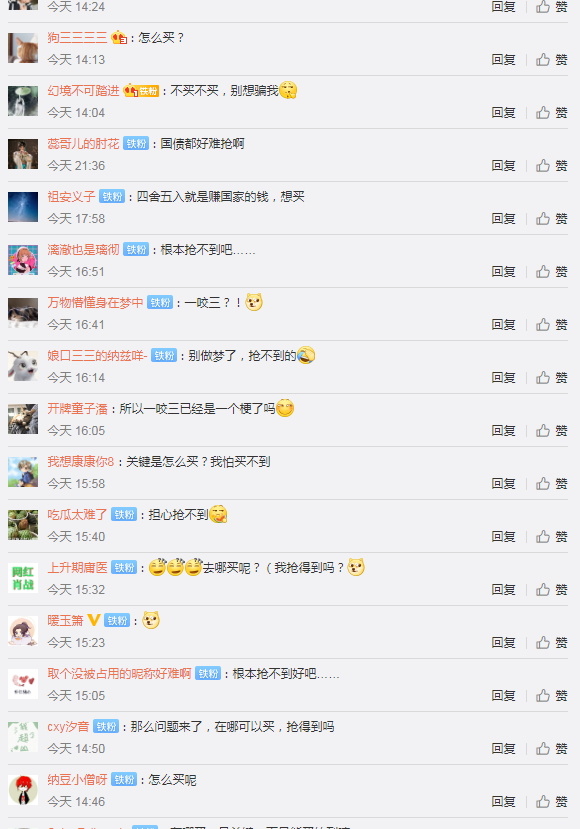This screenshot has width=580, height=829.
Task: Open the 铁粉 badge next to 暖玉箫
Action: 117,620
